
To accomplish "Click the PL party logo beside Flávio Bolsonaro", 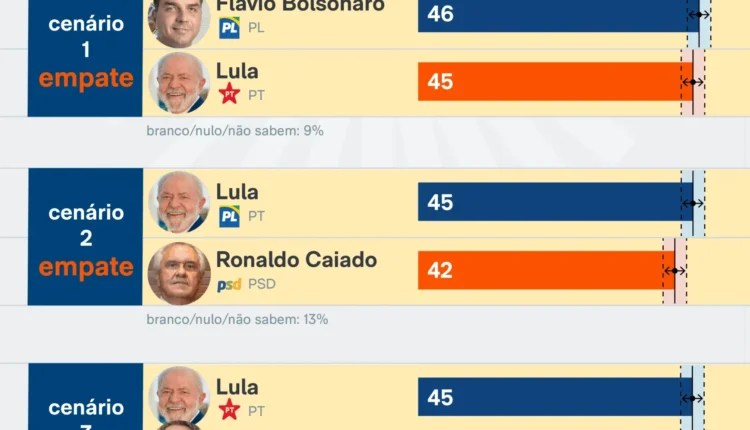I will (229, 27).
